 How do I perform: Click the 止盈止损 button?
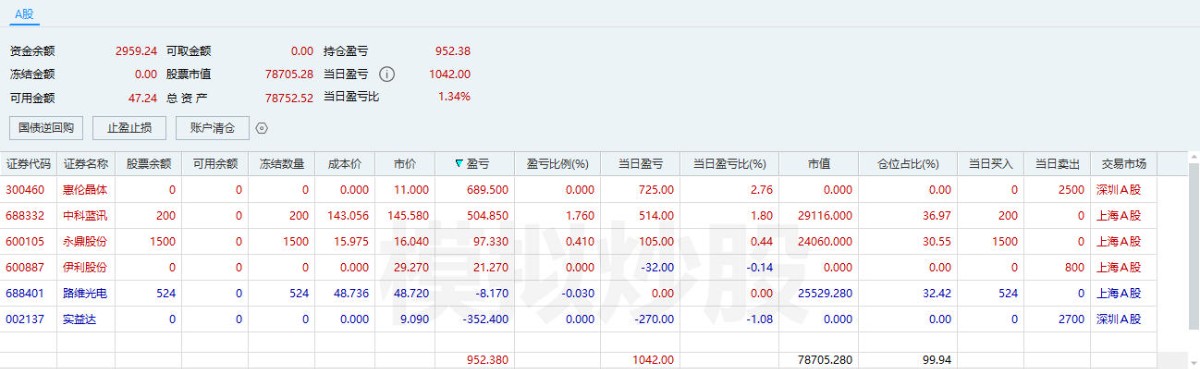pyautogui.click(x=129, y=128)
